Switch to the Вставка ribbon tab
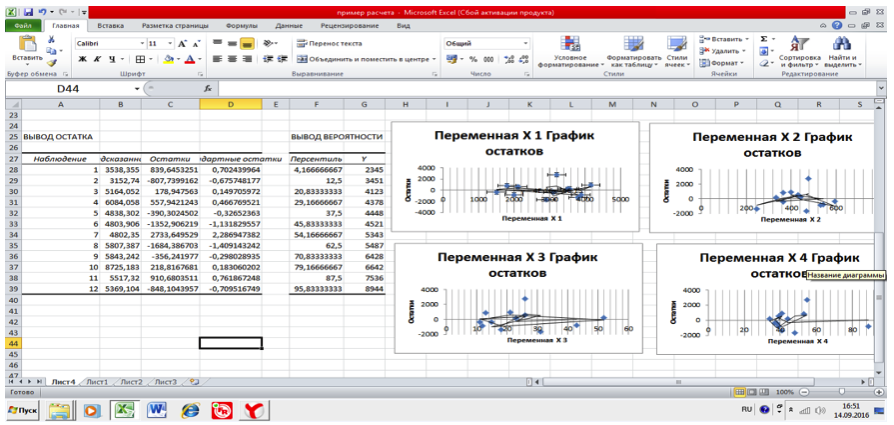This screenshot has height=425, width=894. tap(111, 26)
